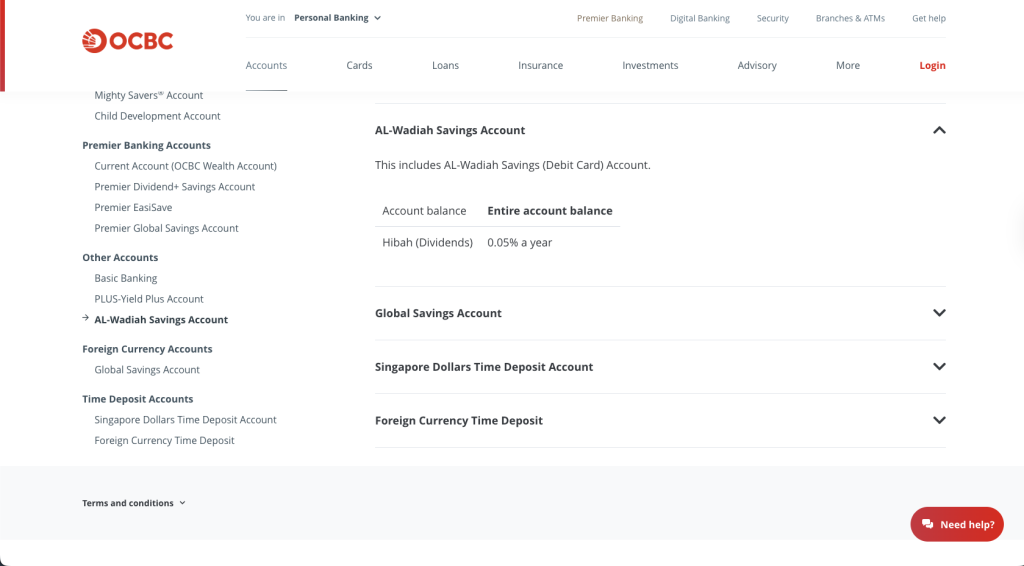Select Foreign Currency Time Deposit in sidebar

tap(164, 441)
